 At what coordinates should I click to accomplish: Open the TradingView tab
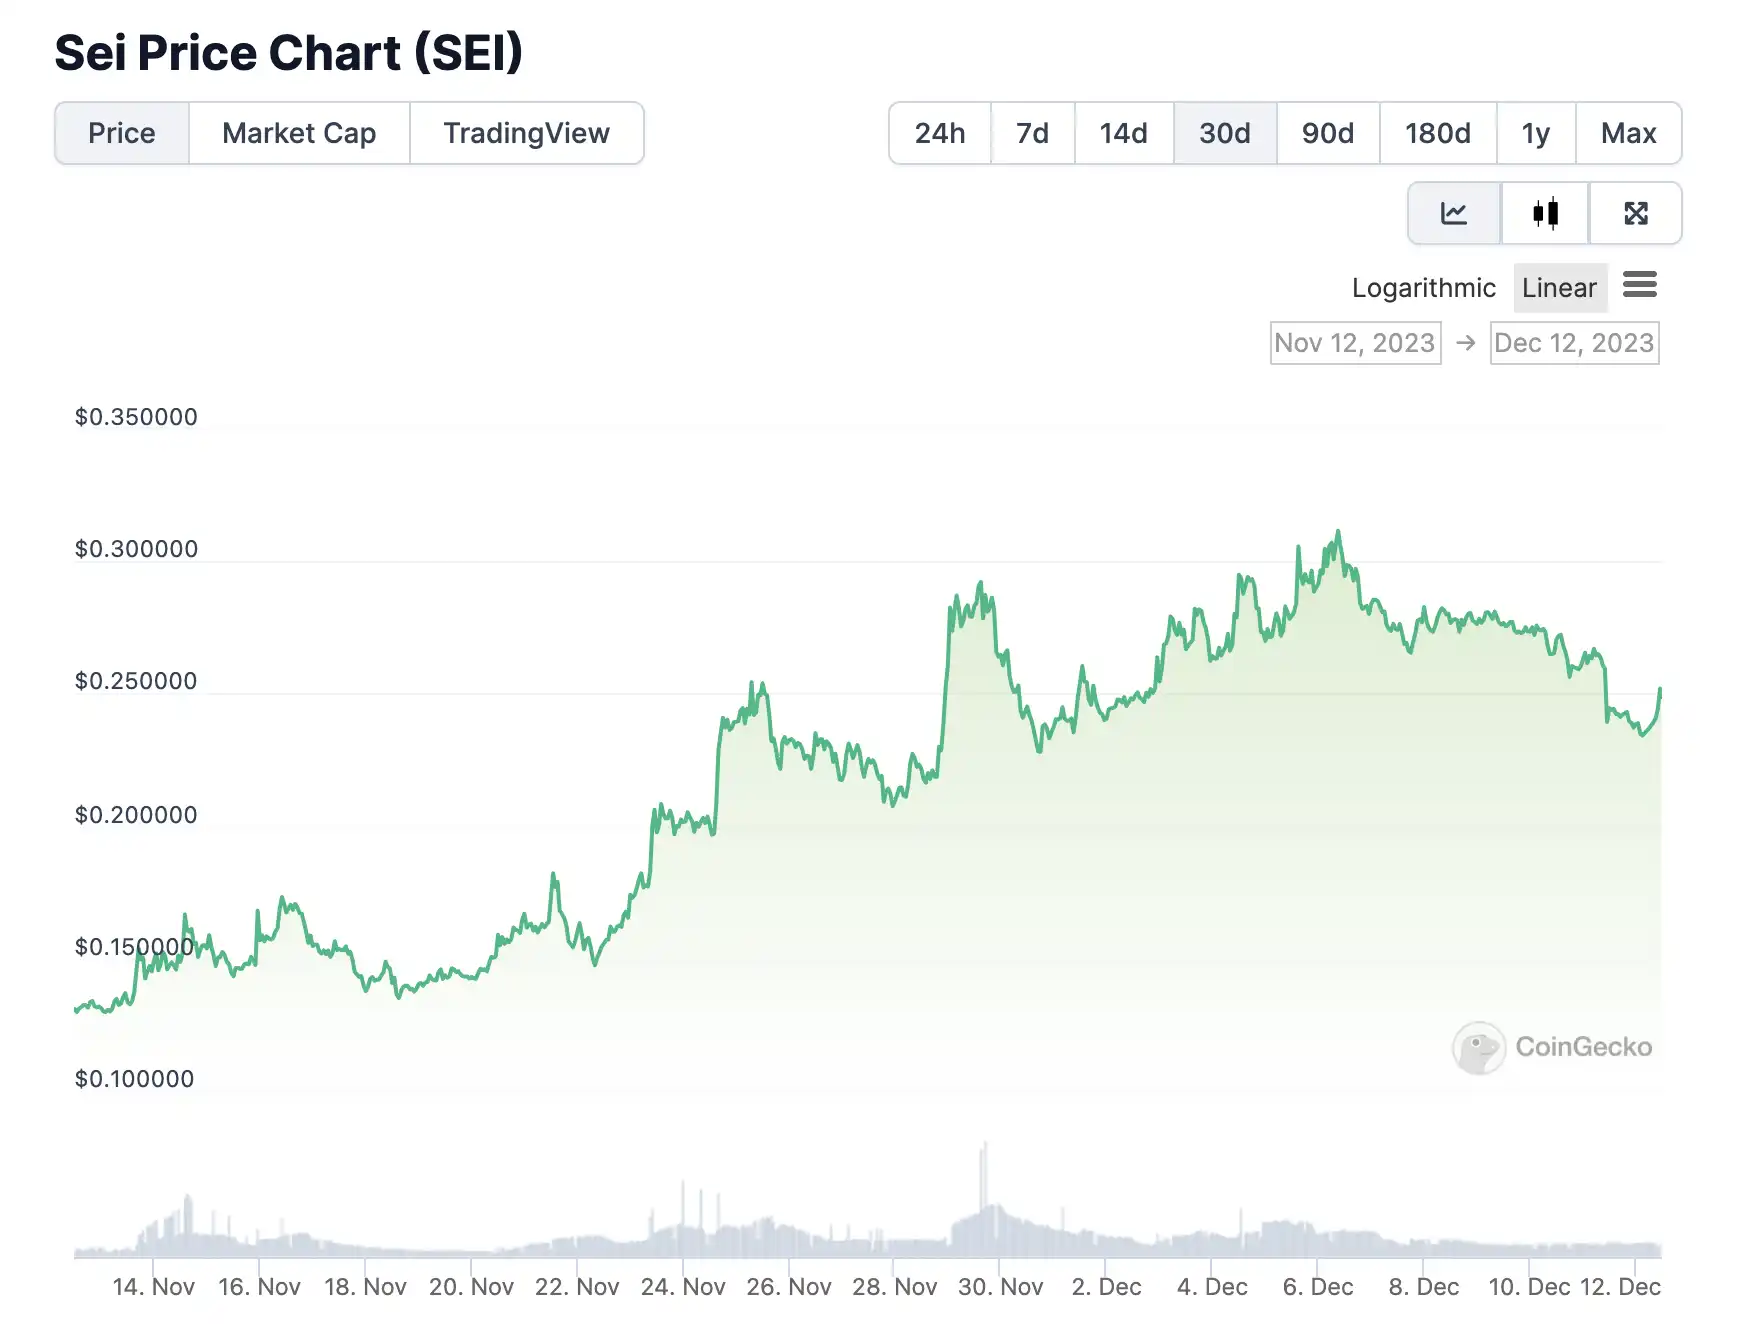pyautogui.click(x=526, y=133)
